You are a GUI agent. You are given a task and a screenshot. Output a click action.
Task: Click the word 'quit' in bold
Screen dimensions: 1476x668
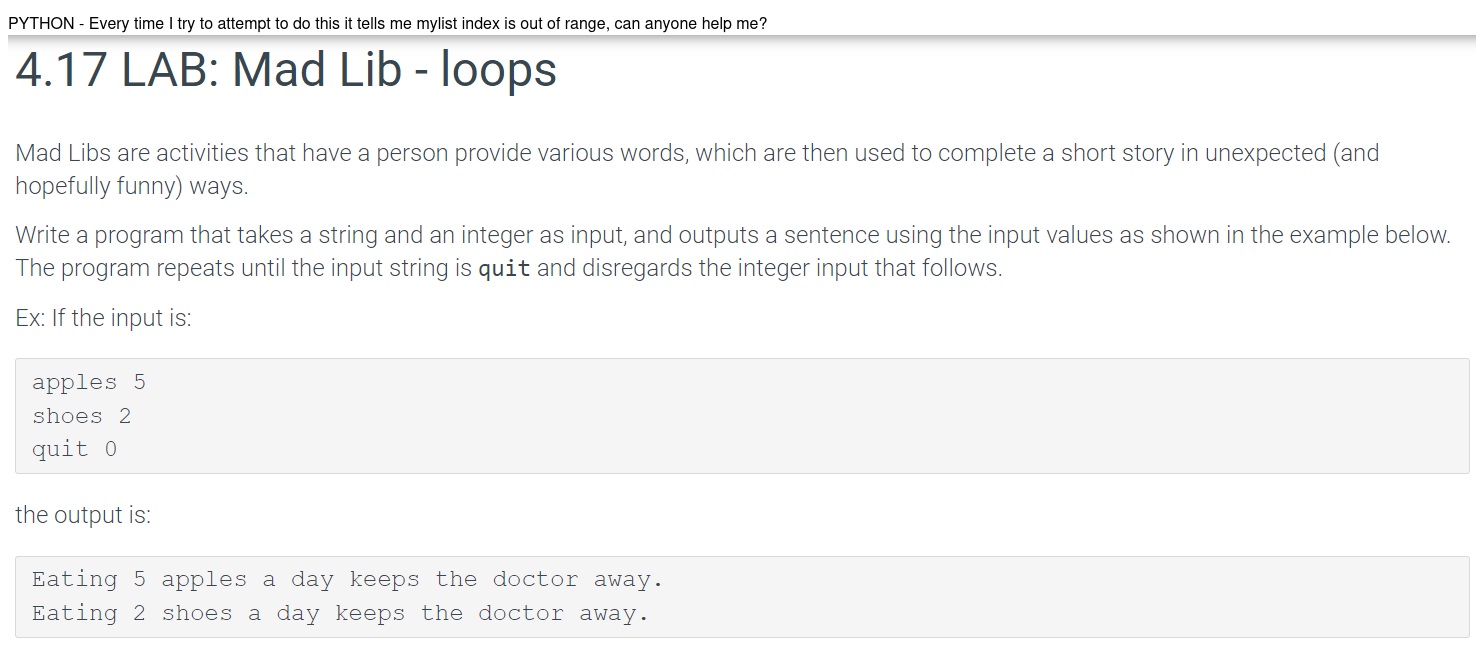pos(504,269)
